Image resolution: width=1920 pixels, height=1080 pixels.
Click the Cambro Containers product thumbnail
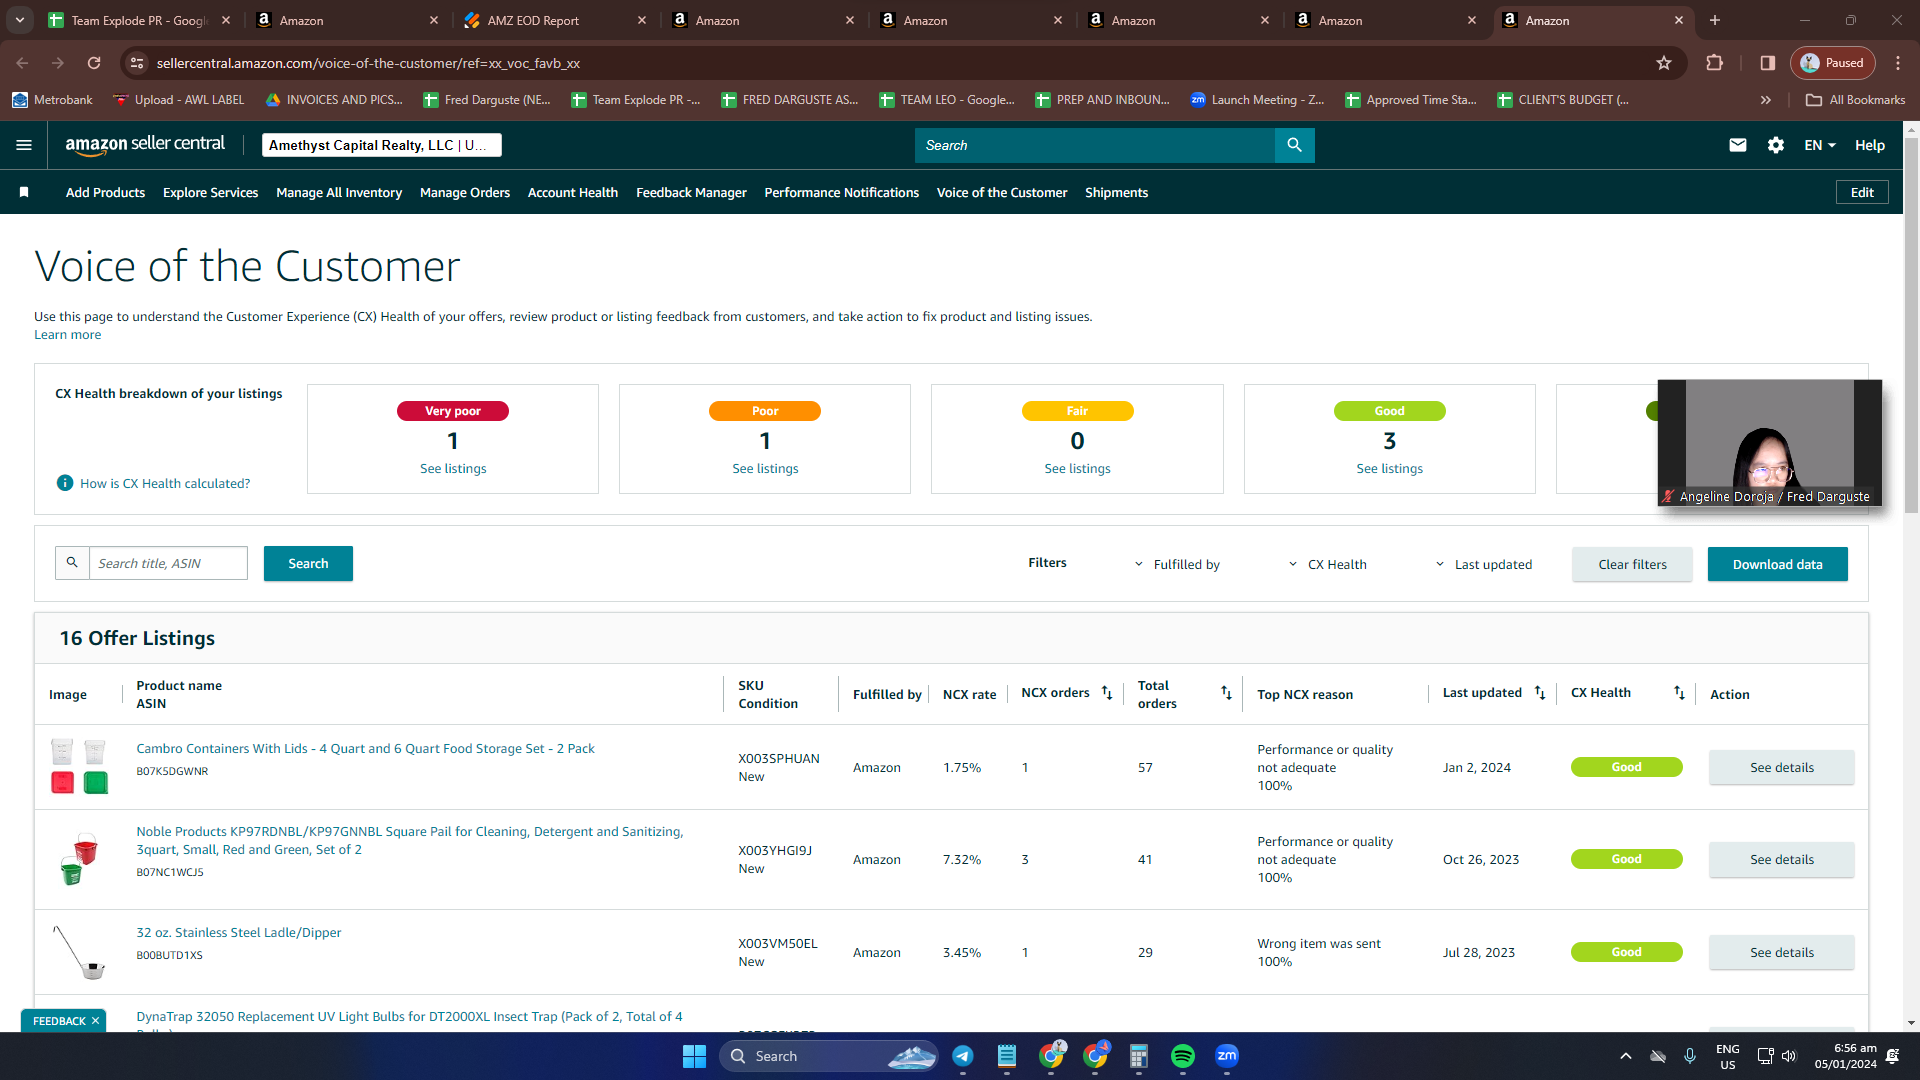click(79, 766)
